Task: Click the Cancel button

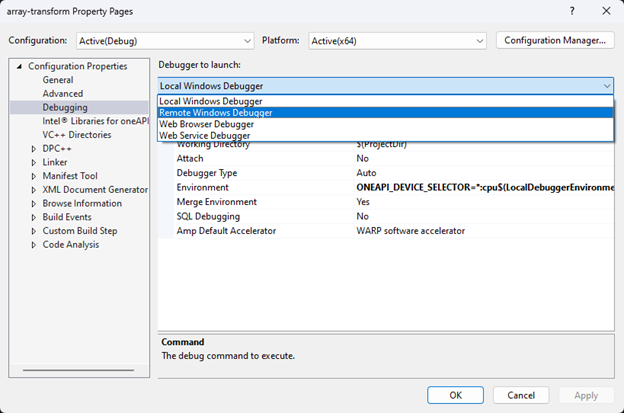Action: tap(520, 394)
